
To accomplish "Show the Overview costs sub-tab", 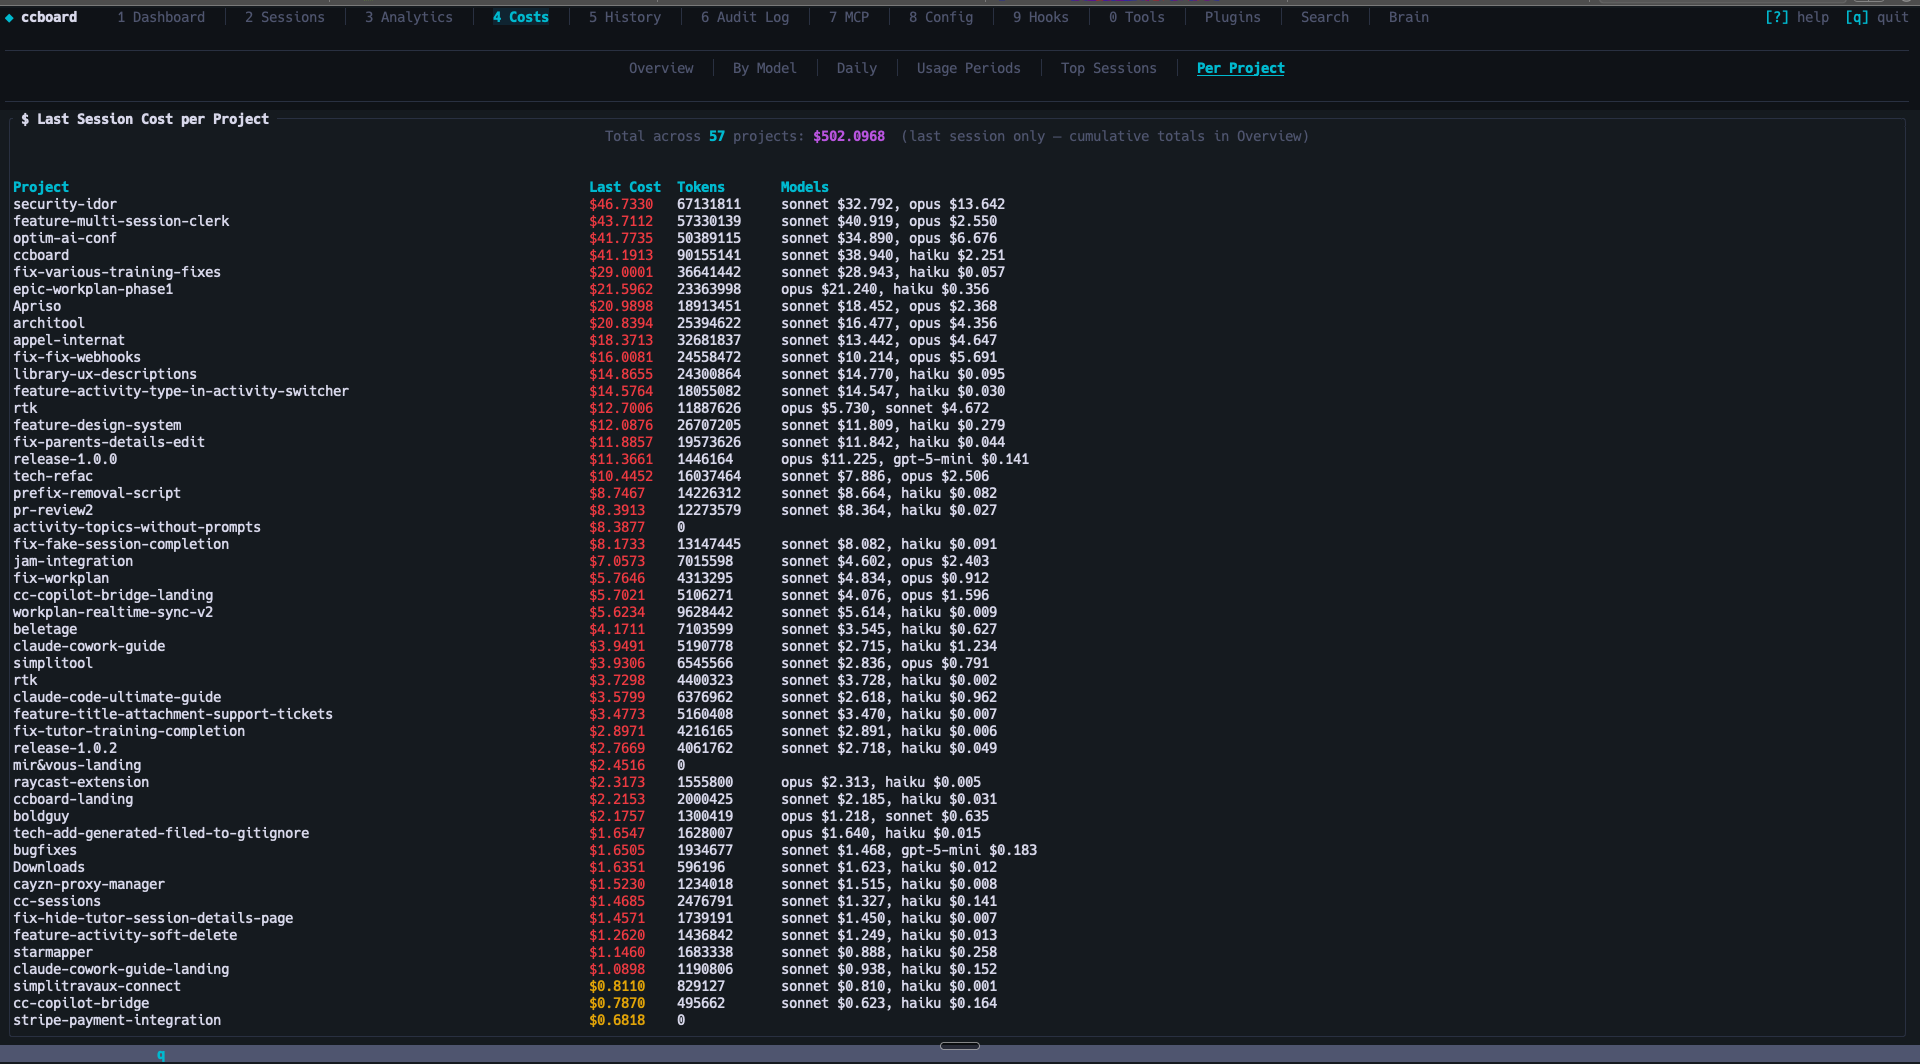I will 661,68.
